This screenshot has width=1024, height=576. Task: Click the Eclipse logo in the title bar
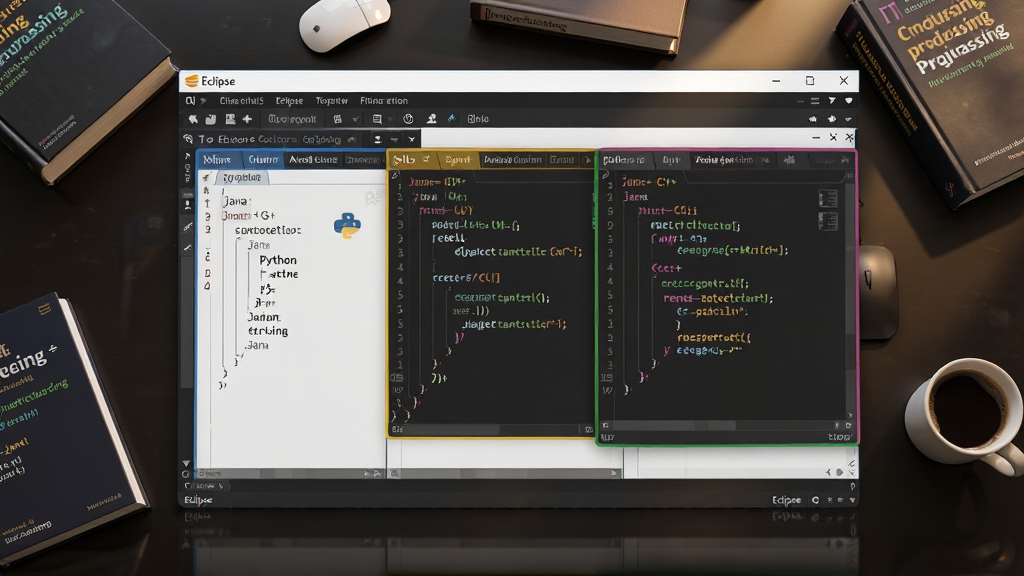(x=191, y=81)
